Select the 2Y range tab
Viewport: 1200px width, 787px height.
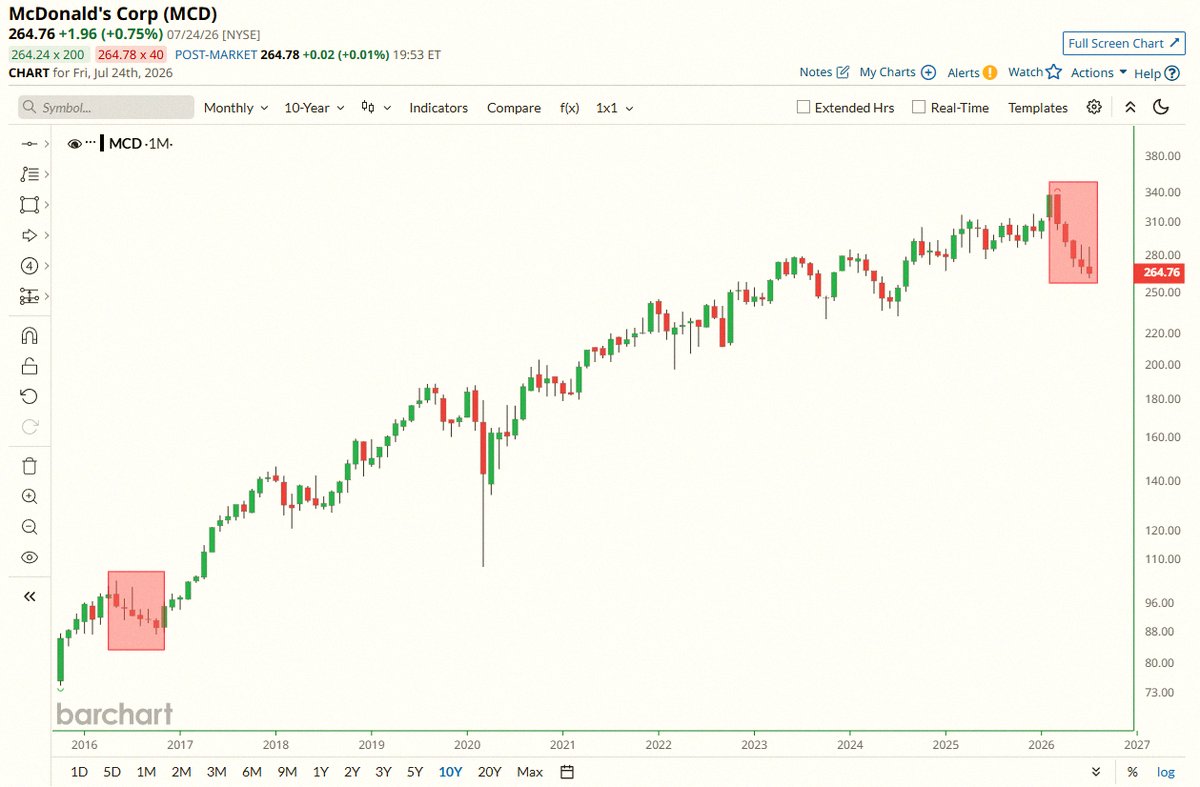[x=352, y=772]
